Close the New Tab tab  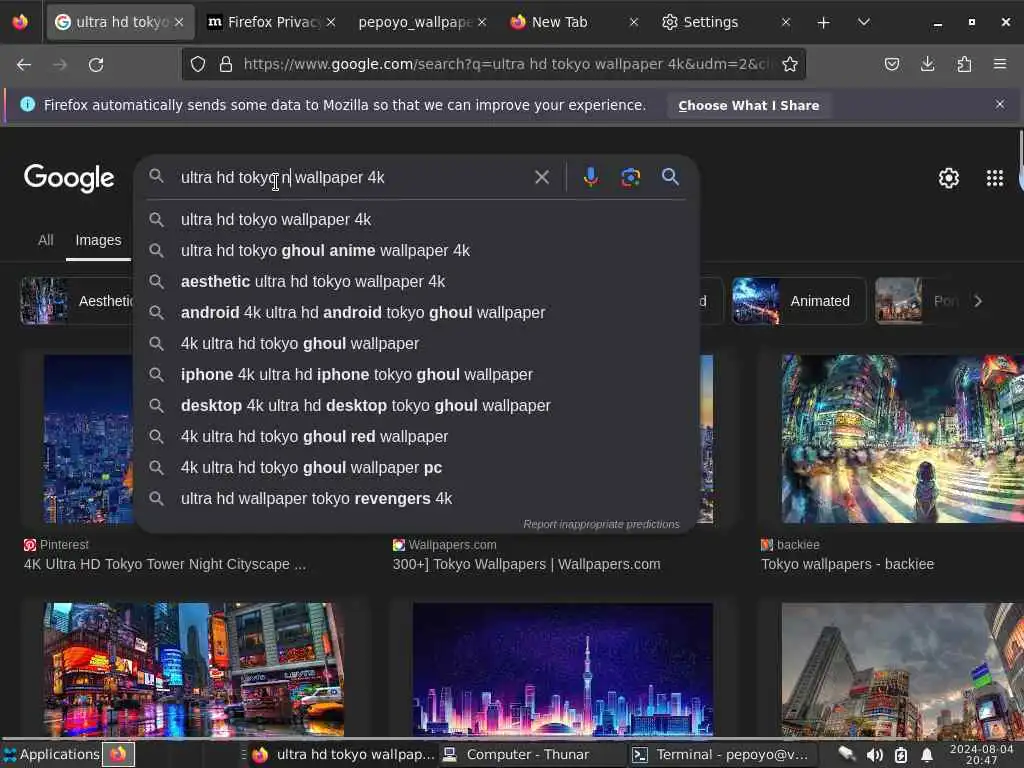(633, 22)
